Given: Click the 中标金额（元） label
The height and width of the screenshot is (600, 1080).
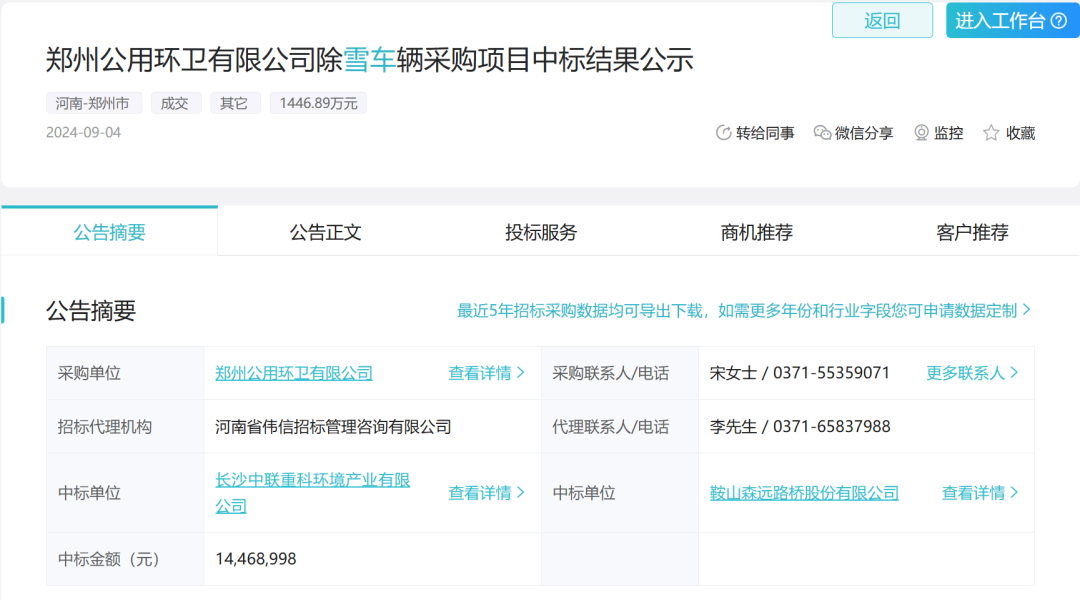Looking at the screenshot, I should [109, 559].
